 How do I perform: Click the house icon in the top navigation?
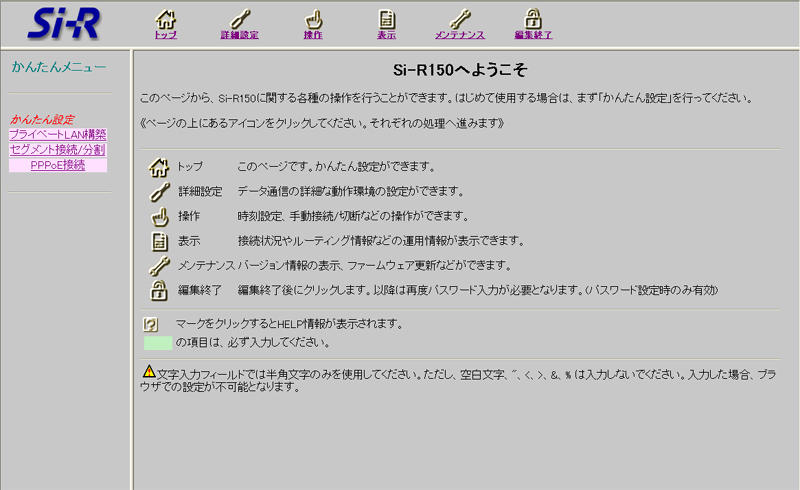[165, 19]
